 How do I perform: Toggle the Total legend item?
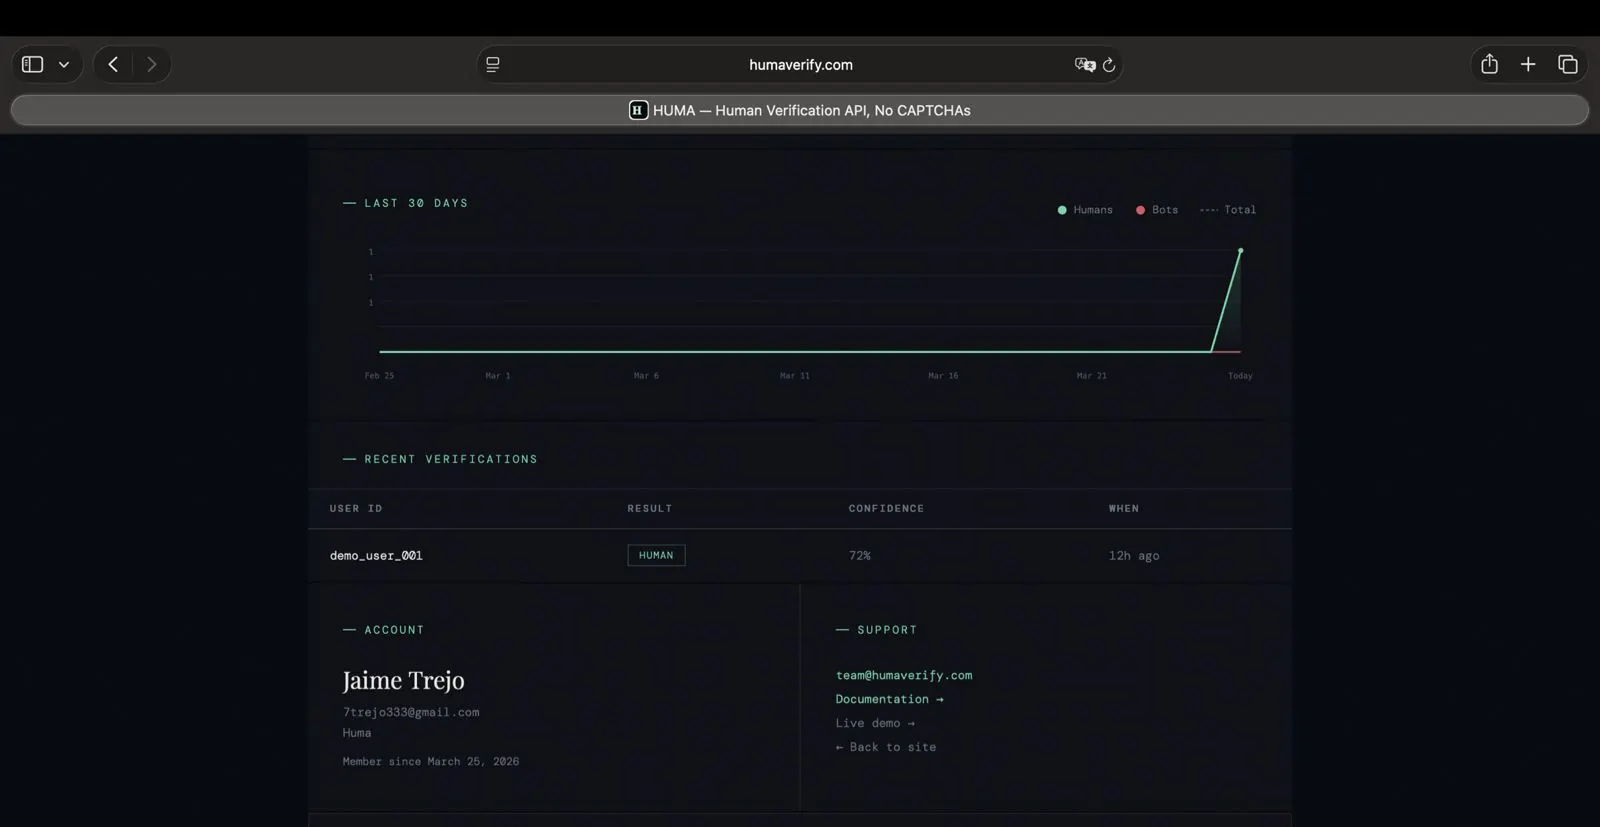point(1228,210)
